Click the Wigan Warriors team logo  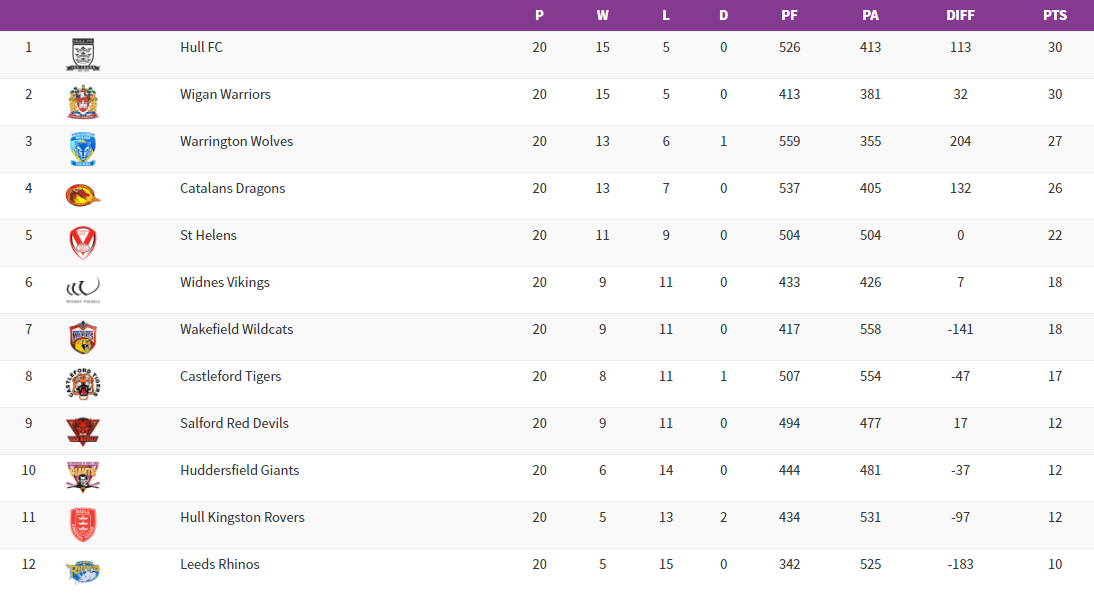[83, 102]
